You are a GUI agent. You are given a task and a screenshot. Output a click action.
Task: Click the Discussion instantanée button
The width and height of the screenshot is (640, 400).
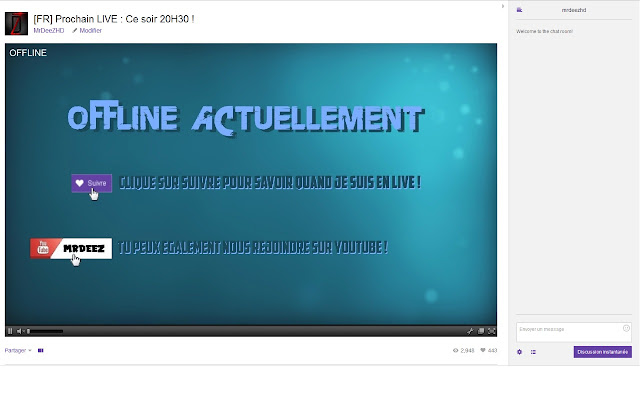click(x=602, y=352)
